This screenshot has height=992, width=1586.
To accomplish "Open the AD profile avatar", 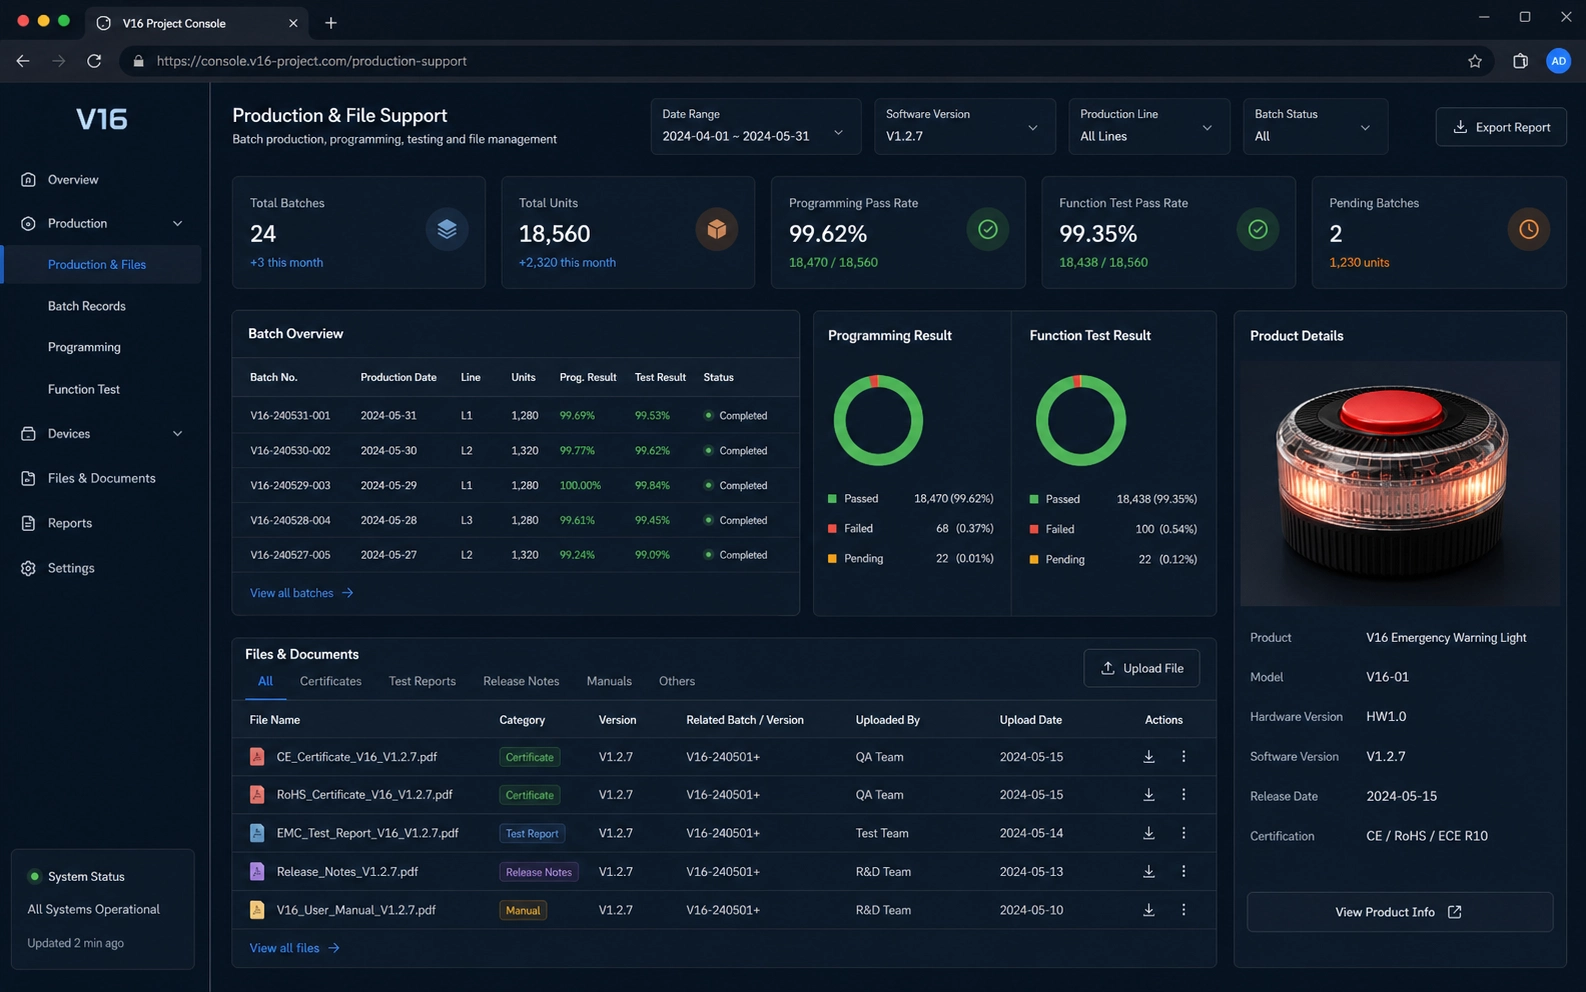I will [1558, 61].
